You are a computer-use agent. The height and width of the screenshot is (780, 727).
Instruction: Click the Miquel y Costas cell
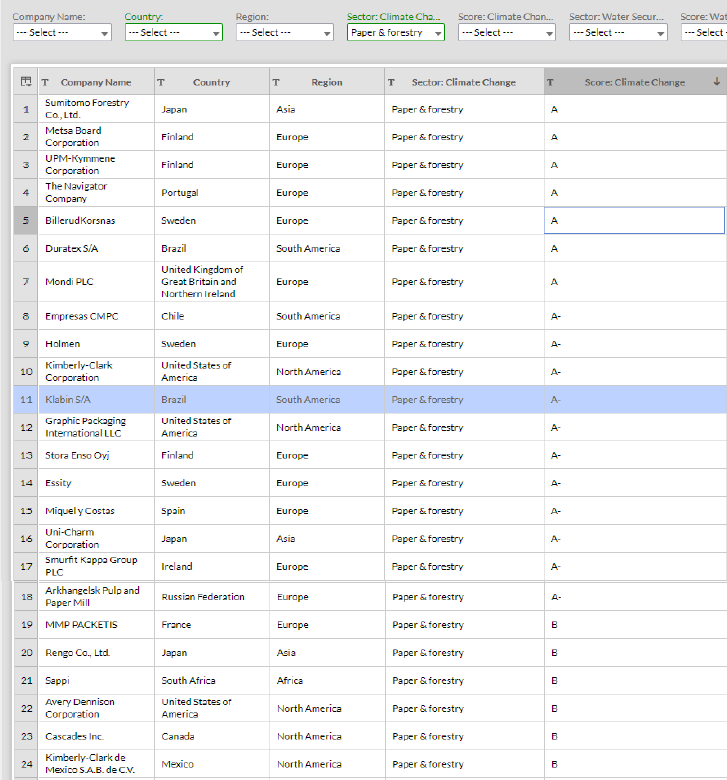(97, 511)
